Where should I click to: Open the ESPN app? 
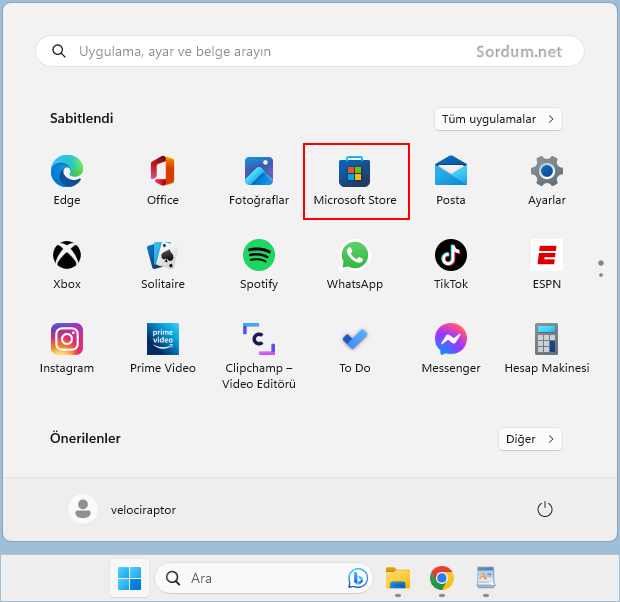(x=547, y=264)
